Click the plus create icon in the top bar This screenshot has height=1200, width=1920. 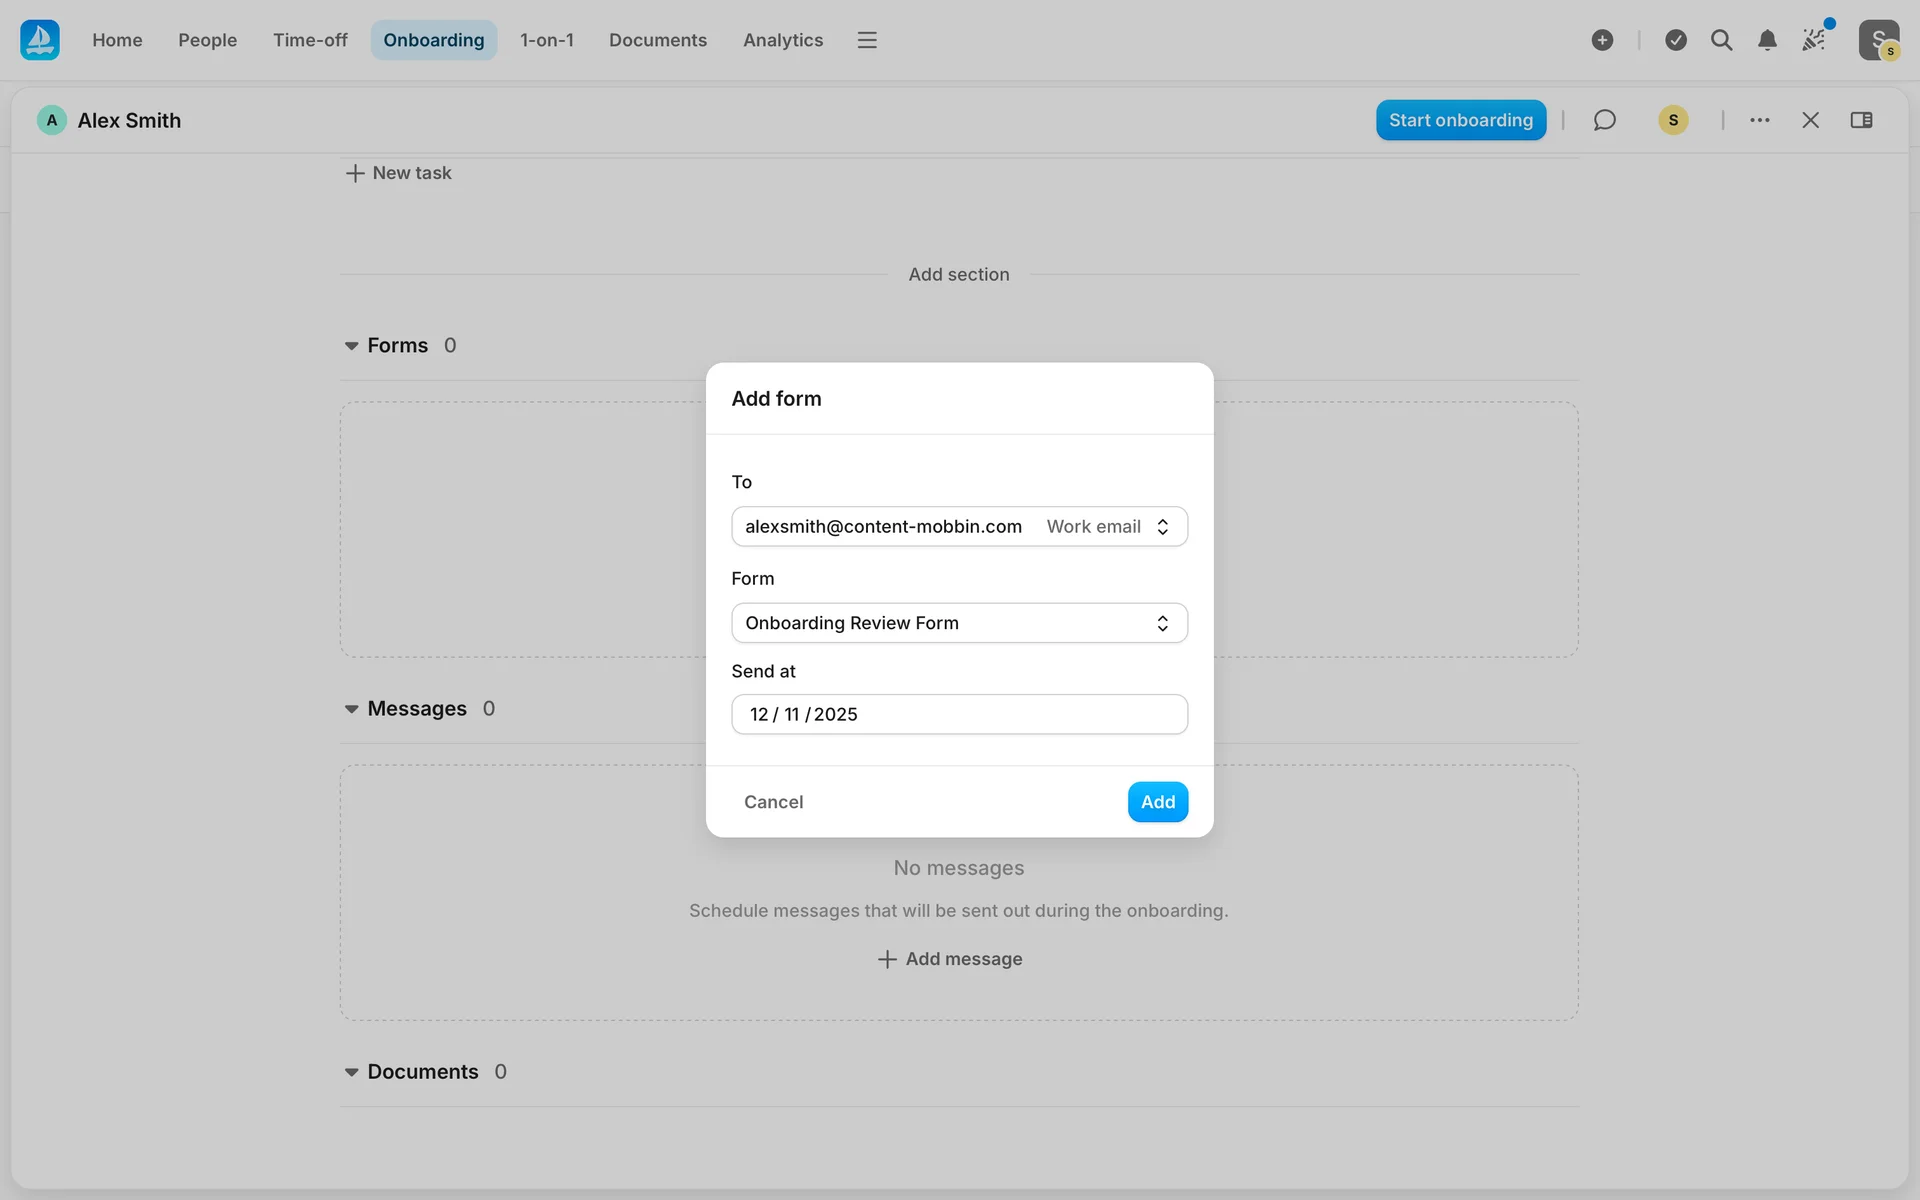pos(1602,40)
